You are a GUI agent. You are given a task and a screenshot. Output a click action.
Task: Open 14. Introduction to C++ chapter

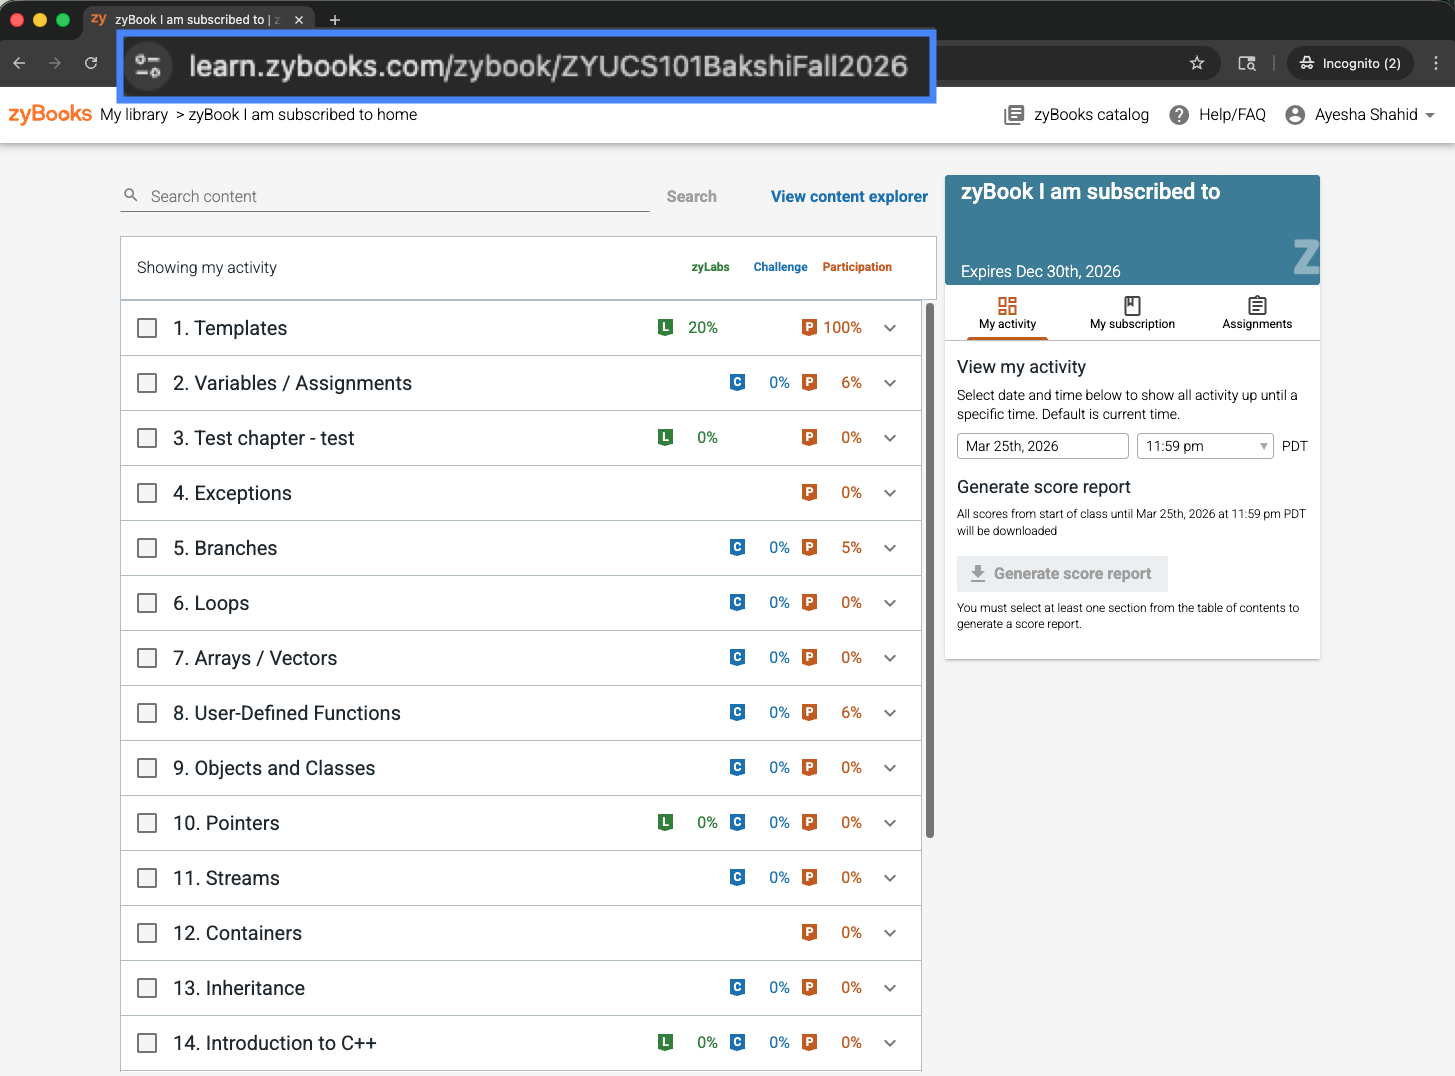[275, 1043]
